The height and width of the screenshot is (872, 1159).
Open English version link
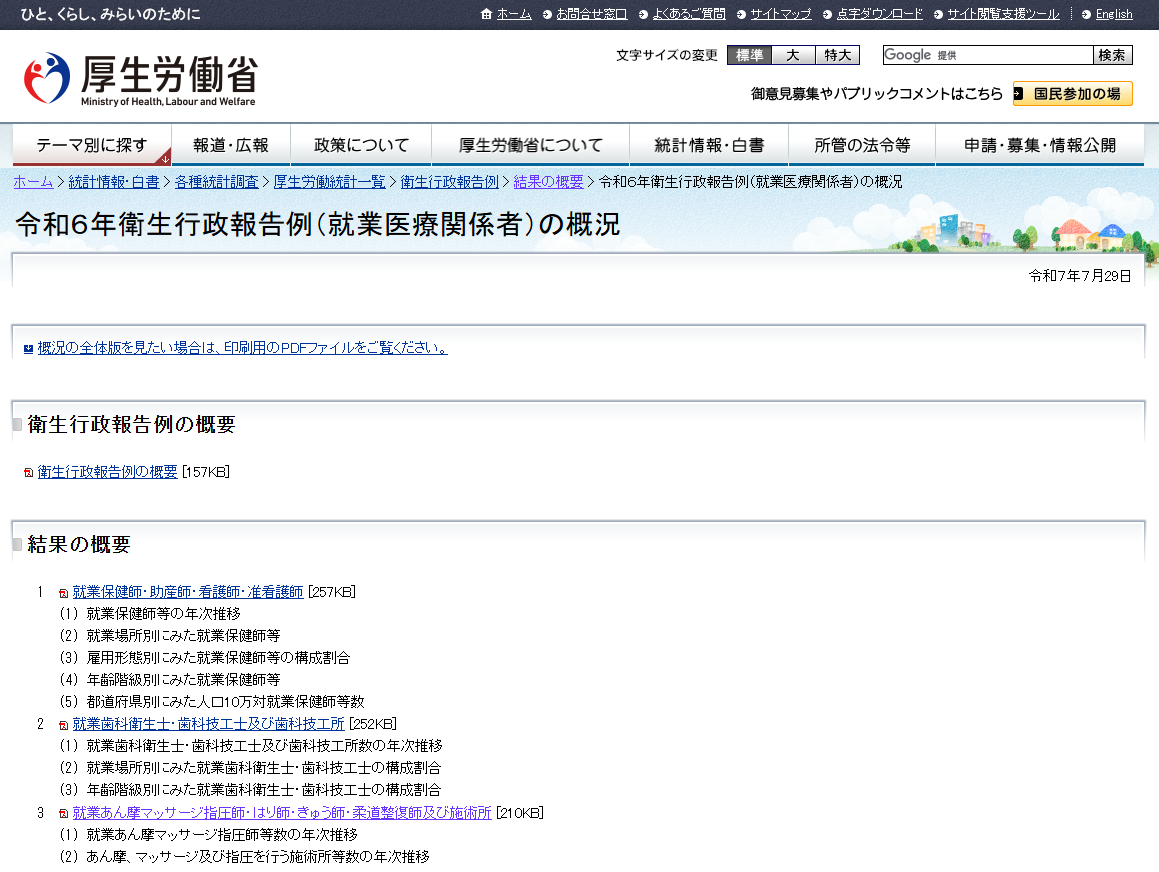[1113, 14]
